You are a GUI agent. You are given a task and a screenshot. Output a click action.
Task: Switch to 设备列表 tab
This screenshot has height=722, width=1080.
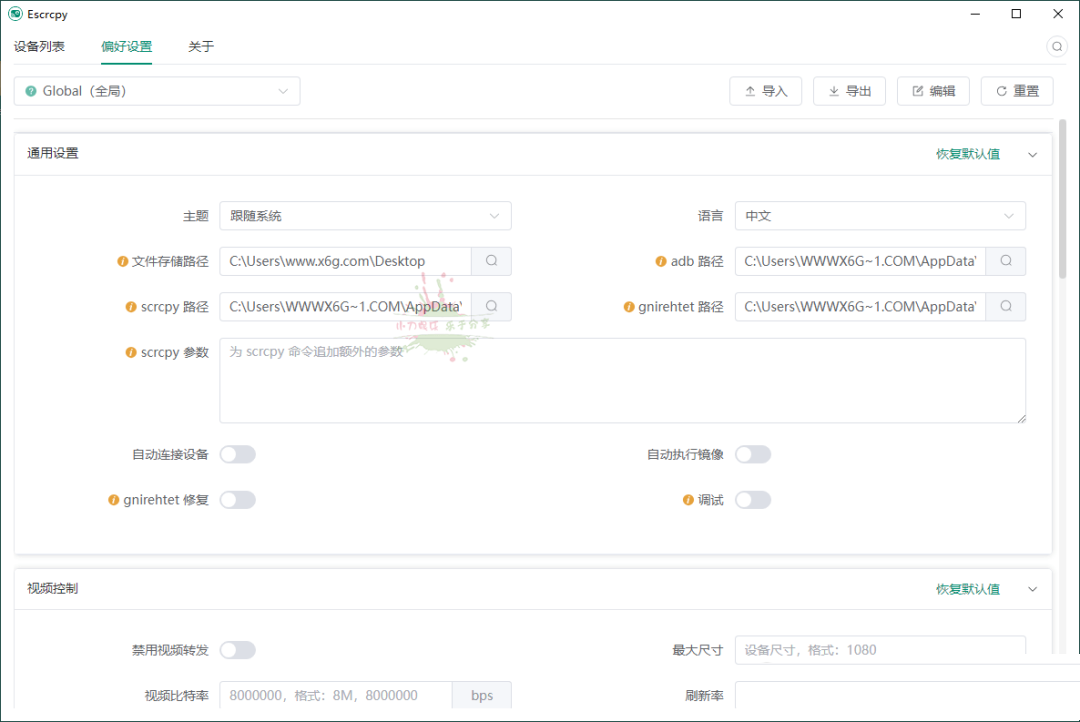coord(39,47)
